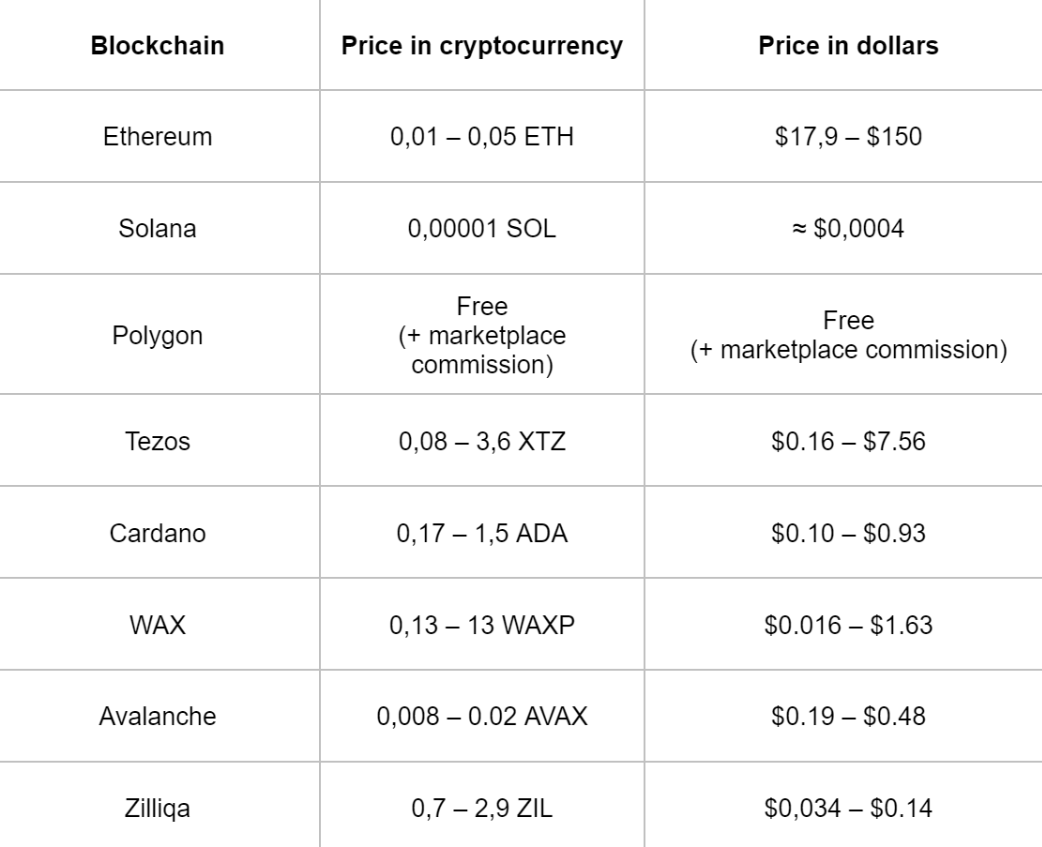The width and height of the screenshot is (1042, 847).
Task: Click the Price in dollars header
Action: (848, 47)
